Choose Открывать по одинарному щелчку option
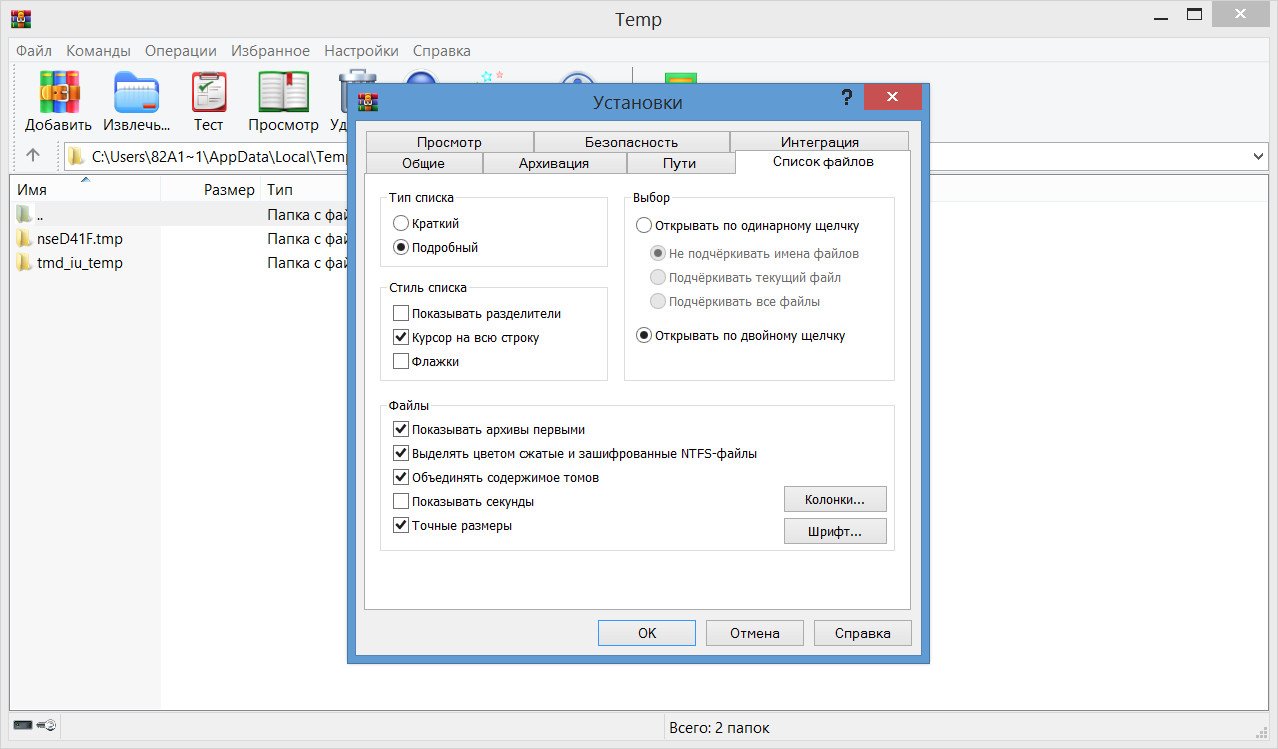The height and width of the screenshot is (749, 1278). (644, 226)
